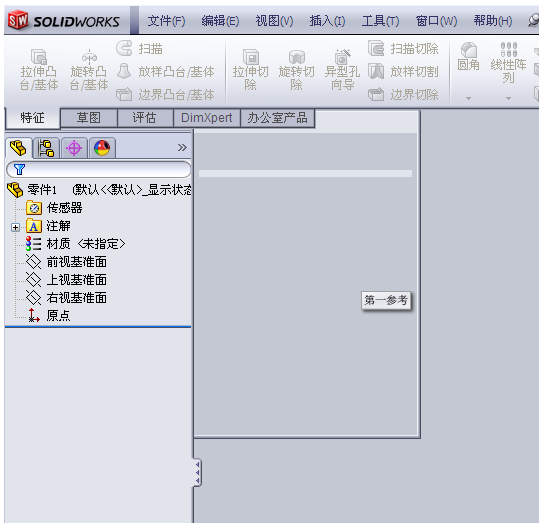Open the 编辑(E) menu

(x=220, y=21)
